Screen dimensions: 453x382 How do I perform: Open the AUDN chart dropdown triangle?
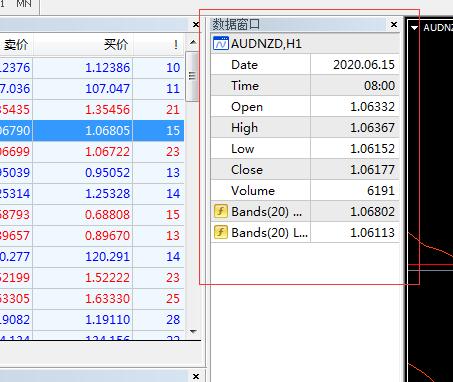point(414,28)
